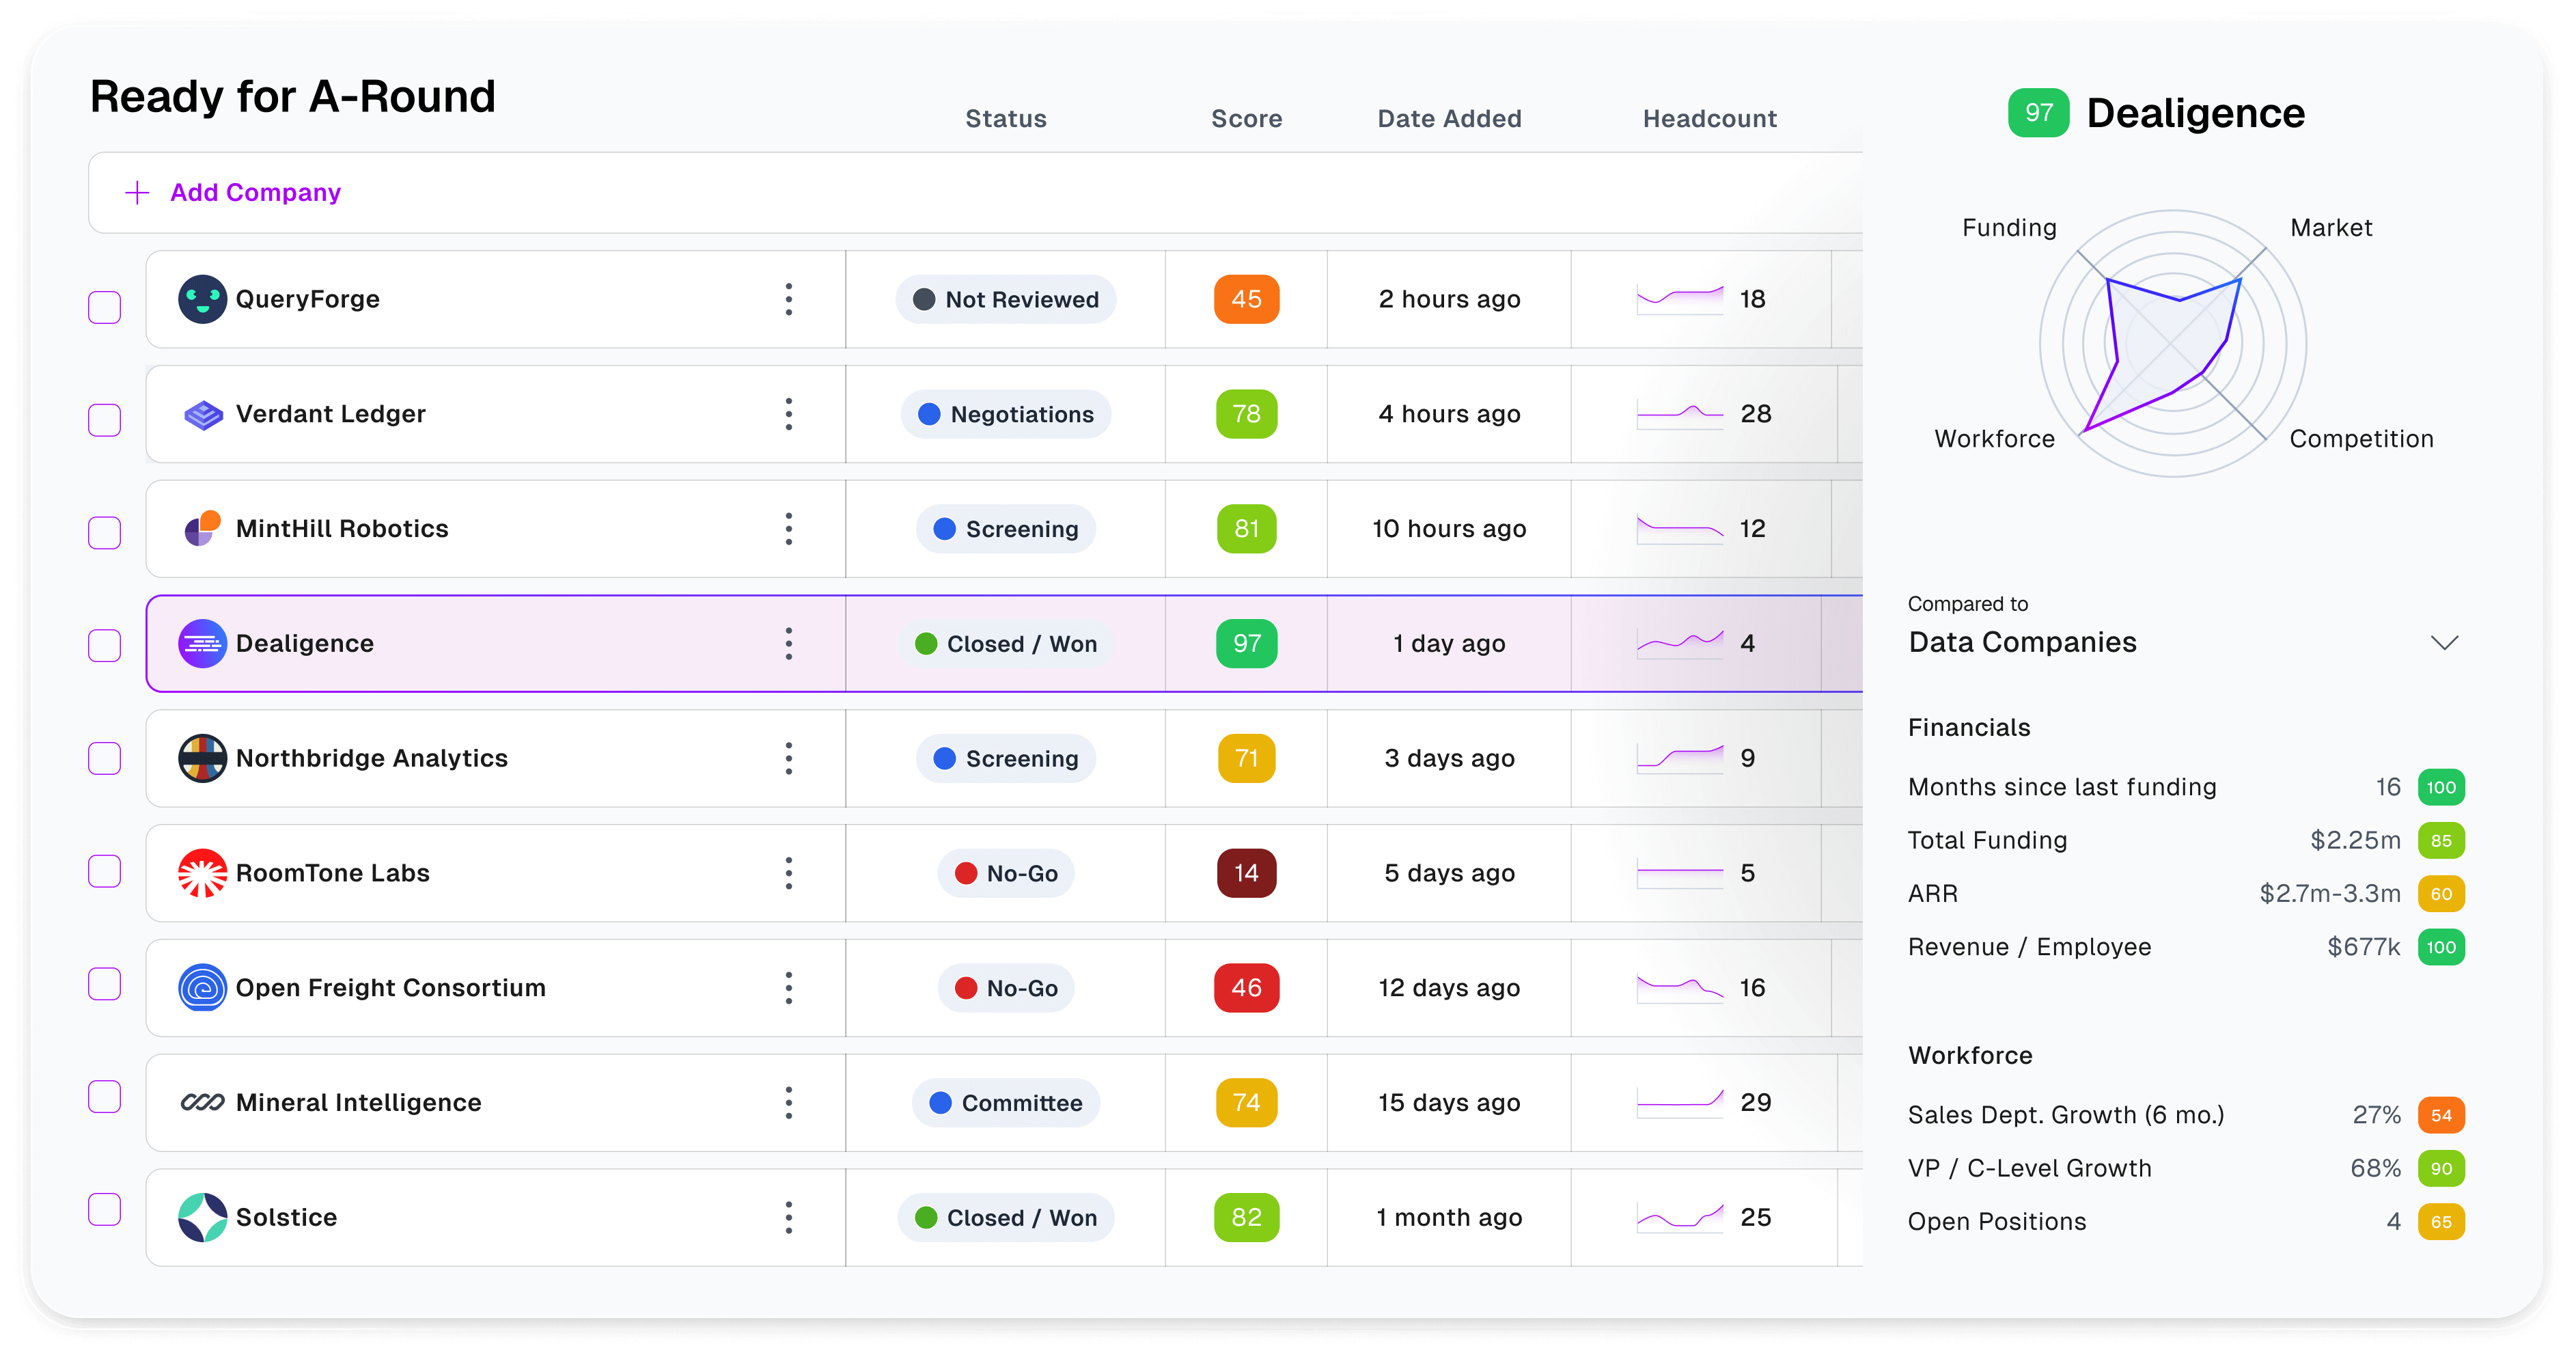This screenshot has width=2576, height=1359.
Task: Select the Northbridge Analytics checkbox
Action: 105,758
